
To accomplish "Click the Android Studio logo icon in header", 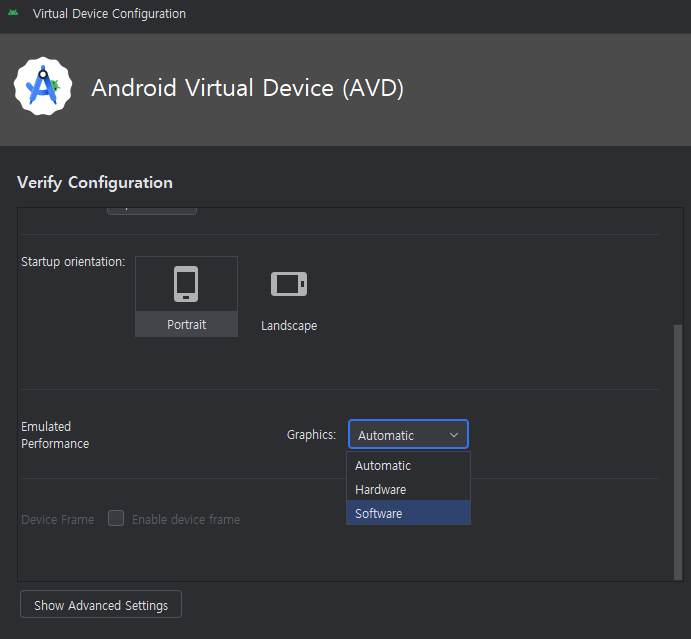I will [43, 86].
